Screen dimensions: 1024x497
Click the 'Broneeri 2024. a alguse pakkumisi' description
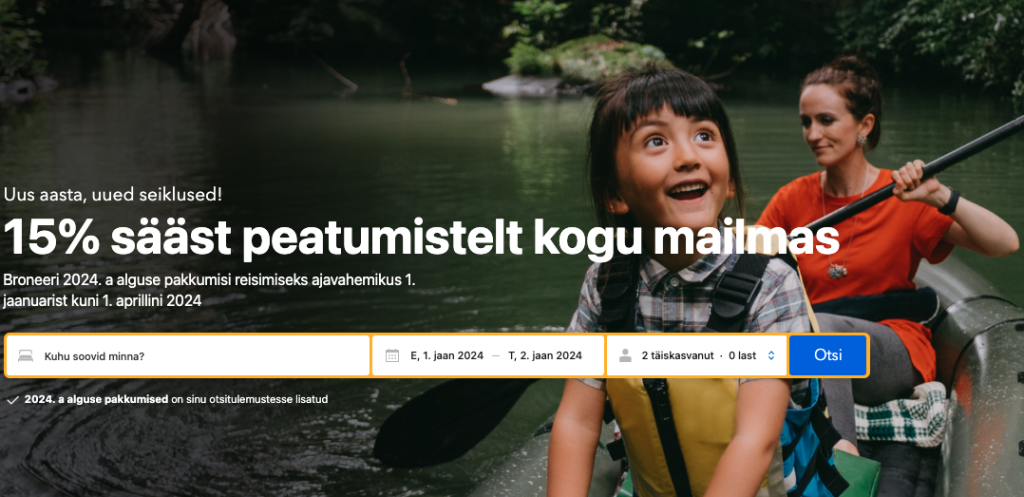[x=209, y=291]
